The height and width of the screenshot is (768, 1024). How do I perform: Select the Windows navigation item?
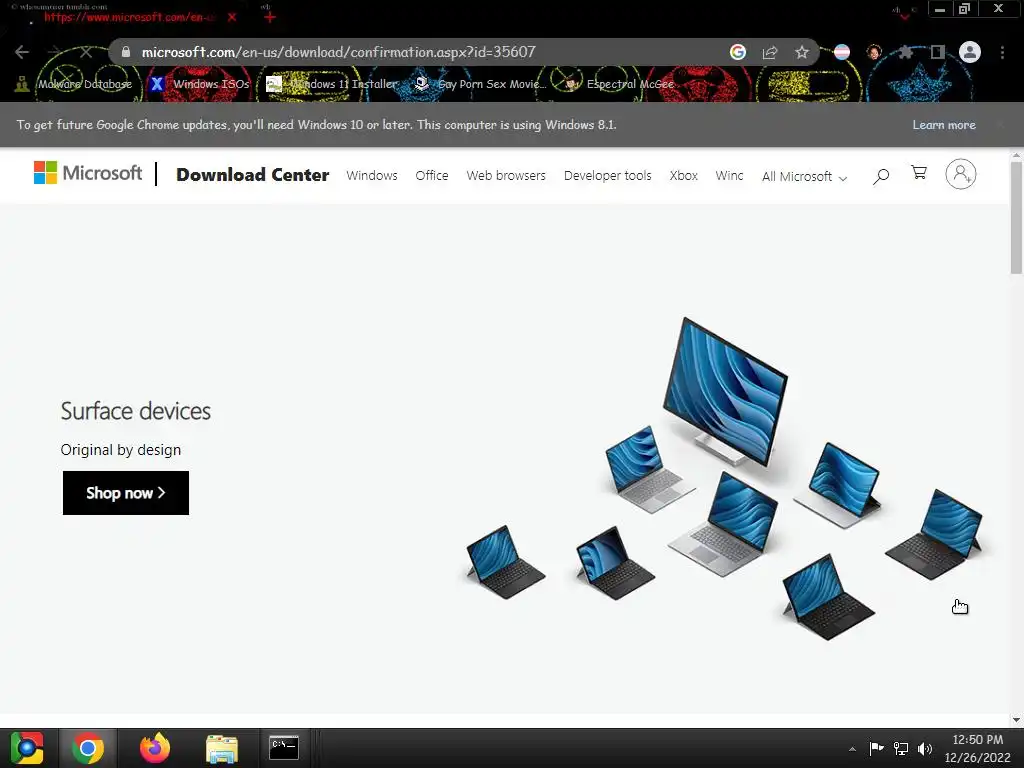coord(372,176)
